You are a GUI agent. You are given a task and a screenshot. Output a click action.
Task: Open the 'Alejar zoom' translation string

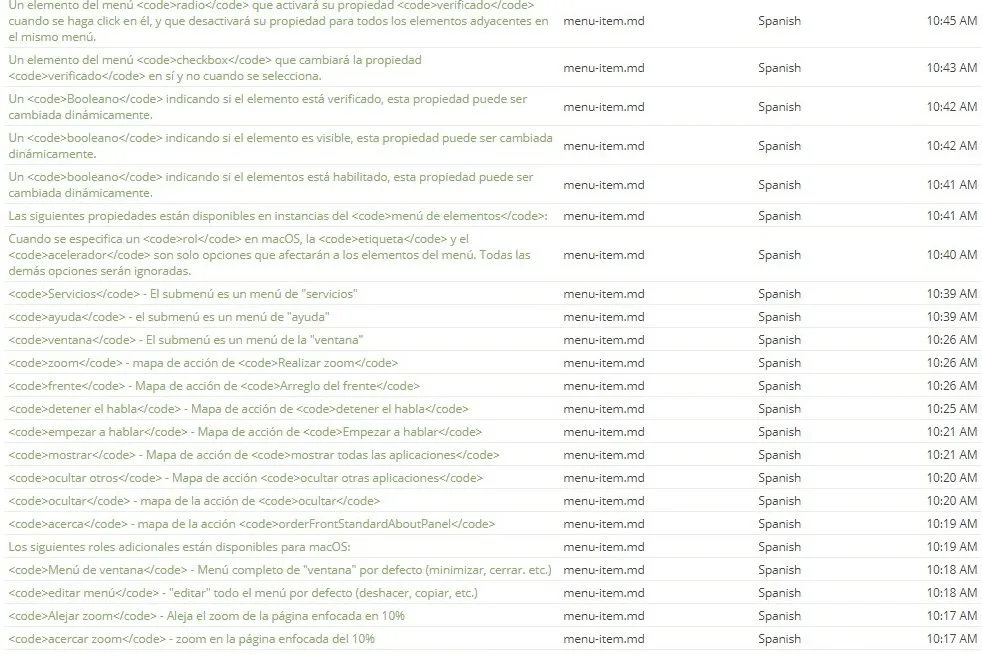[x=207, y=616]
